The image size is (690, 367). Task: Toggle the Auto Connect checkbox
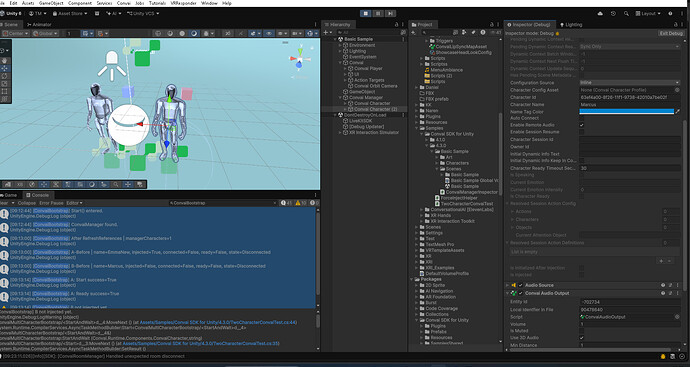(x=582, y=118)
